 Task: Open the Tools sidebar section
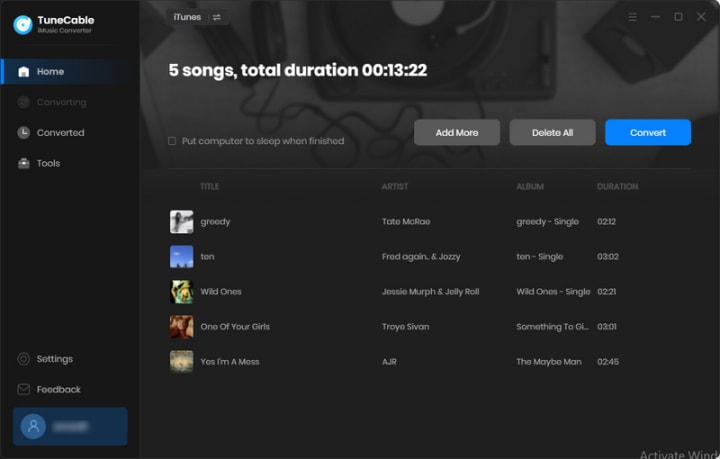click(48, 163)
